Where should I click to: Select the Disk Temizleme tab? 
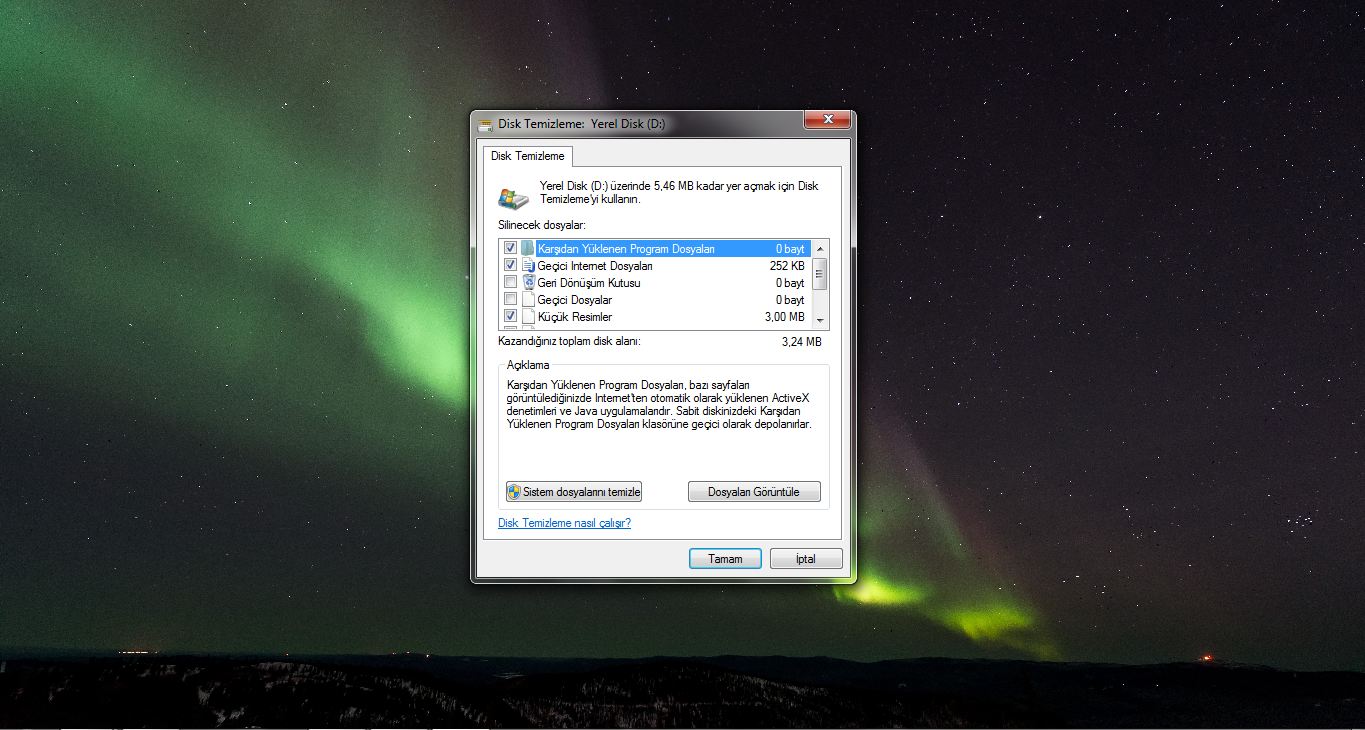(x=528, y=156)
